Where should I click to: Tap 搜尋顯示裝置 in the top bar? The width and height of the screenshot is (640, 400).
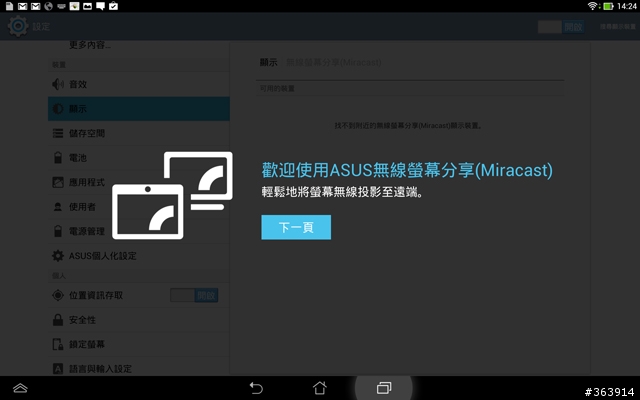[618, 27]
